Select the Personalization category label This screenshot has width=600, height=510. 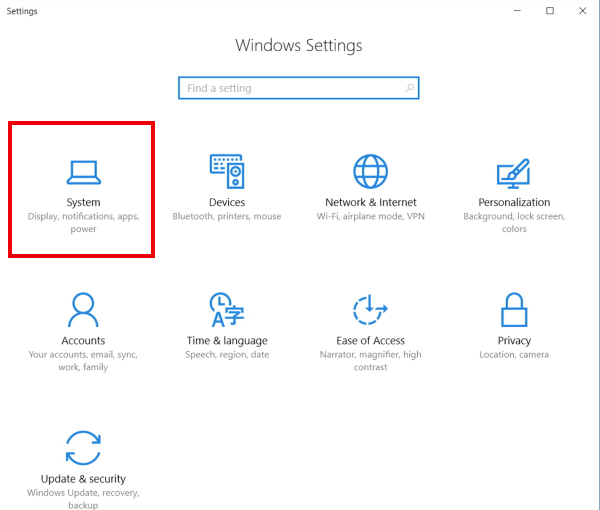click(x=514, y=202)
